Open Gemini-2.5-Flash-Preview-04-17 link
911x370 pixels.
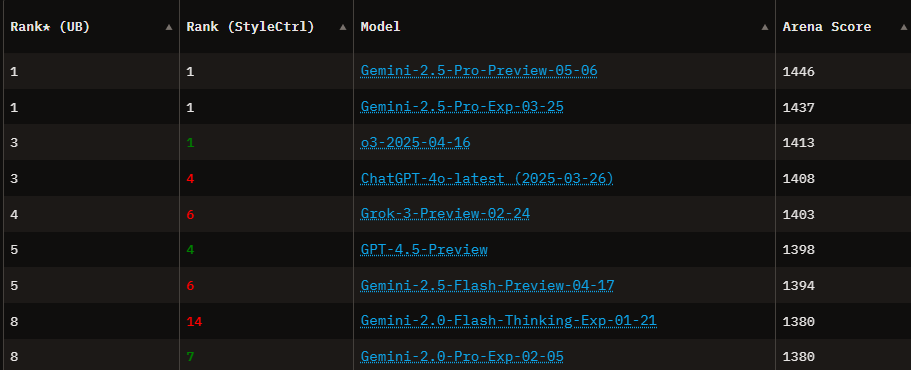pyautogui.click(x=487, y=286)
